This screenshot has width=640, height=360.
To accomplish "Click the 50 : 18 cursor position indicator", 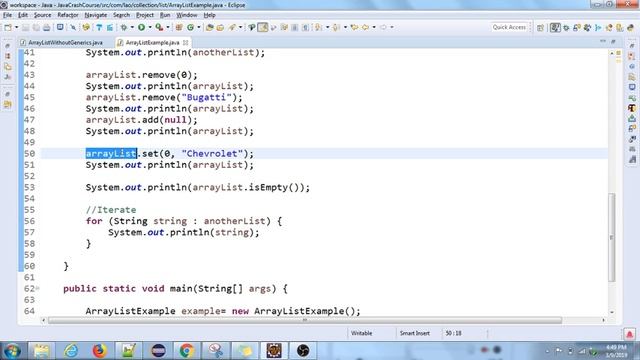I will [453, 333].
